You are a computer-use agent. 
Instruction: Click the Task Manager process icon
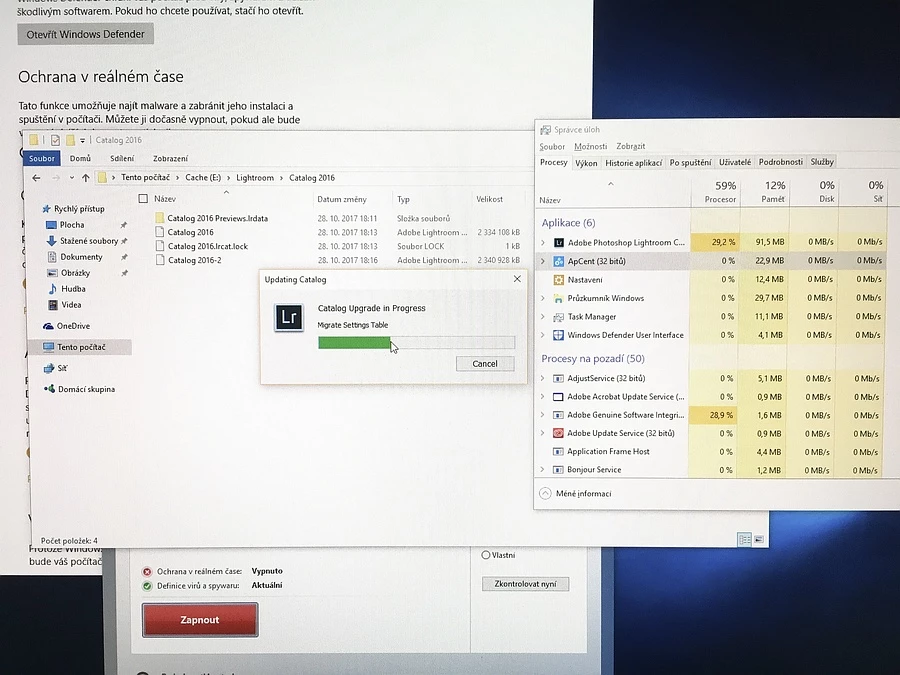click(x=558, y=317)
